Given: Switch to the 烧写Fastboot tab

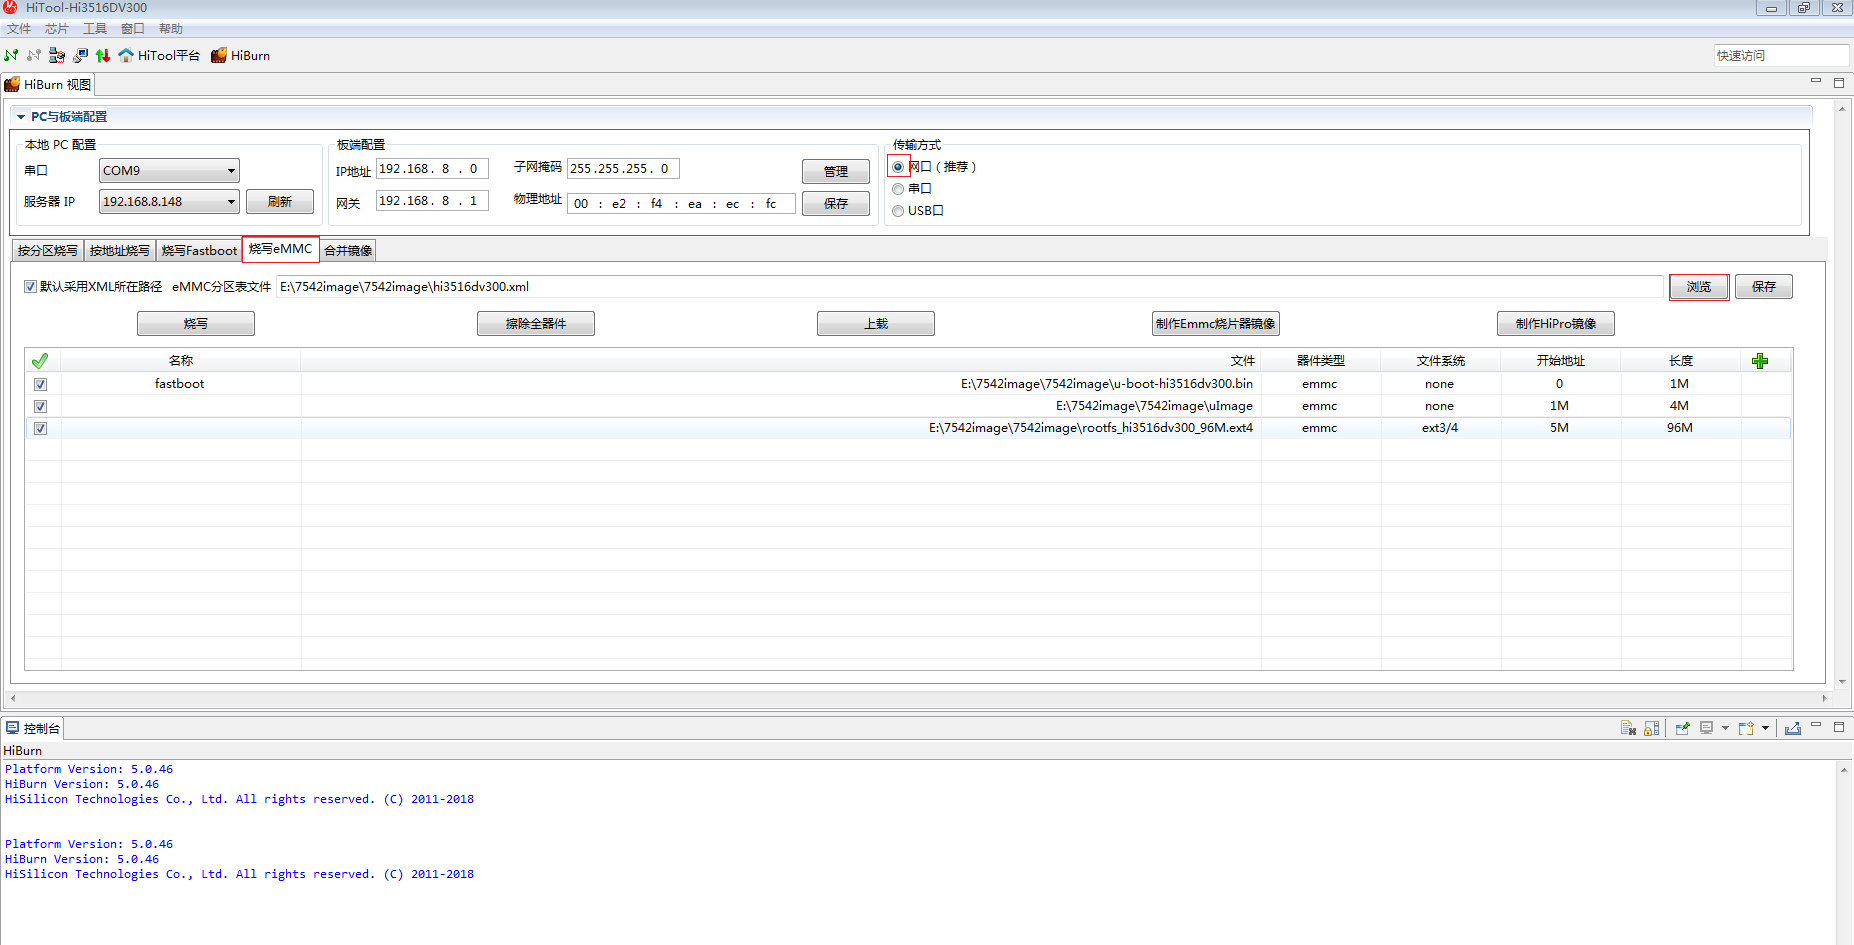Looking at the screenshot, I should [x=199, y=250].
